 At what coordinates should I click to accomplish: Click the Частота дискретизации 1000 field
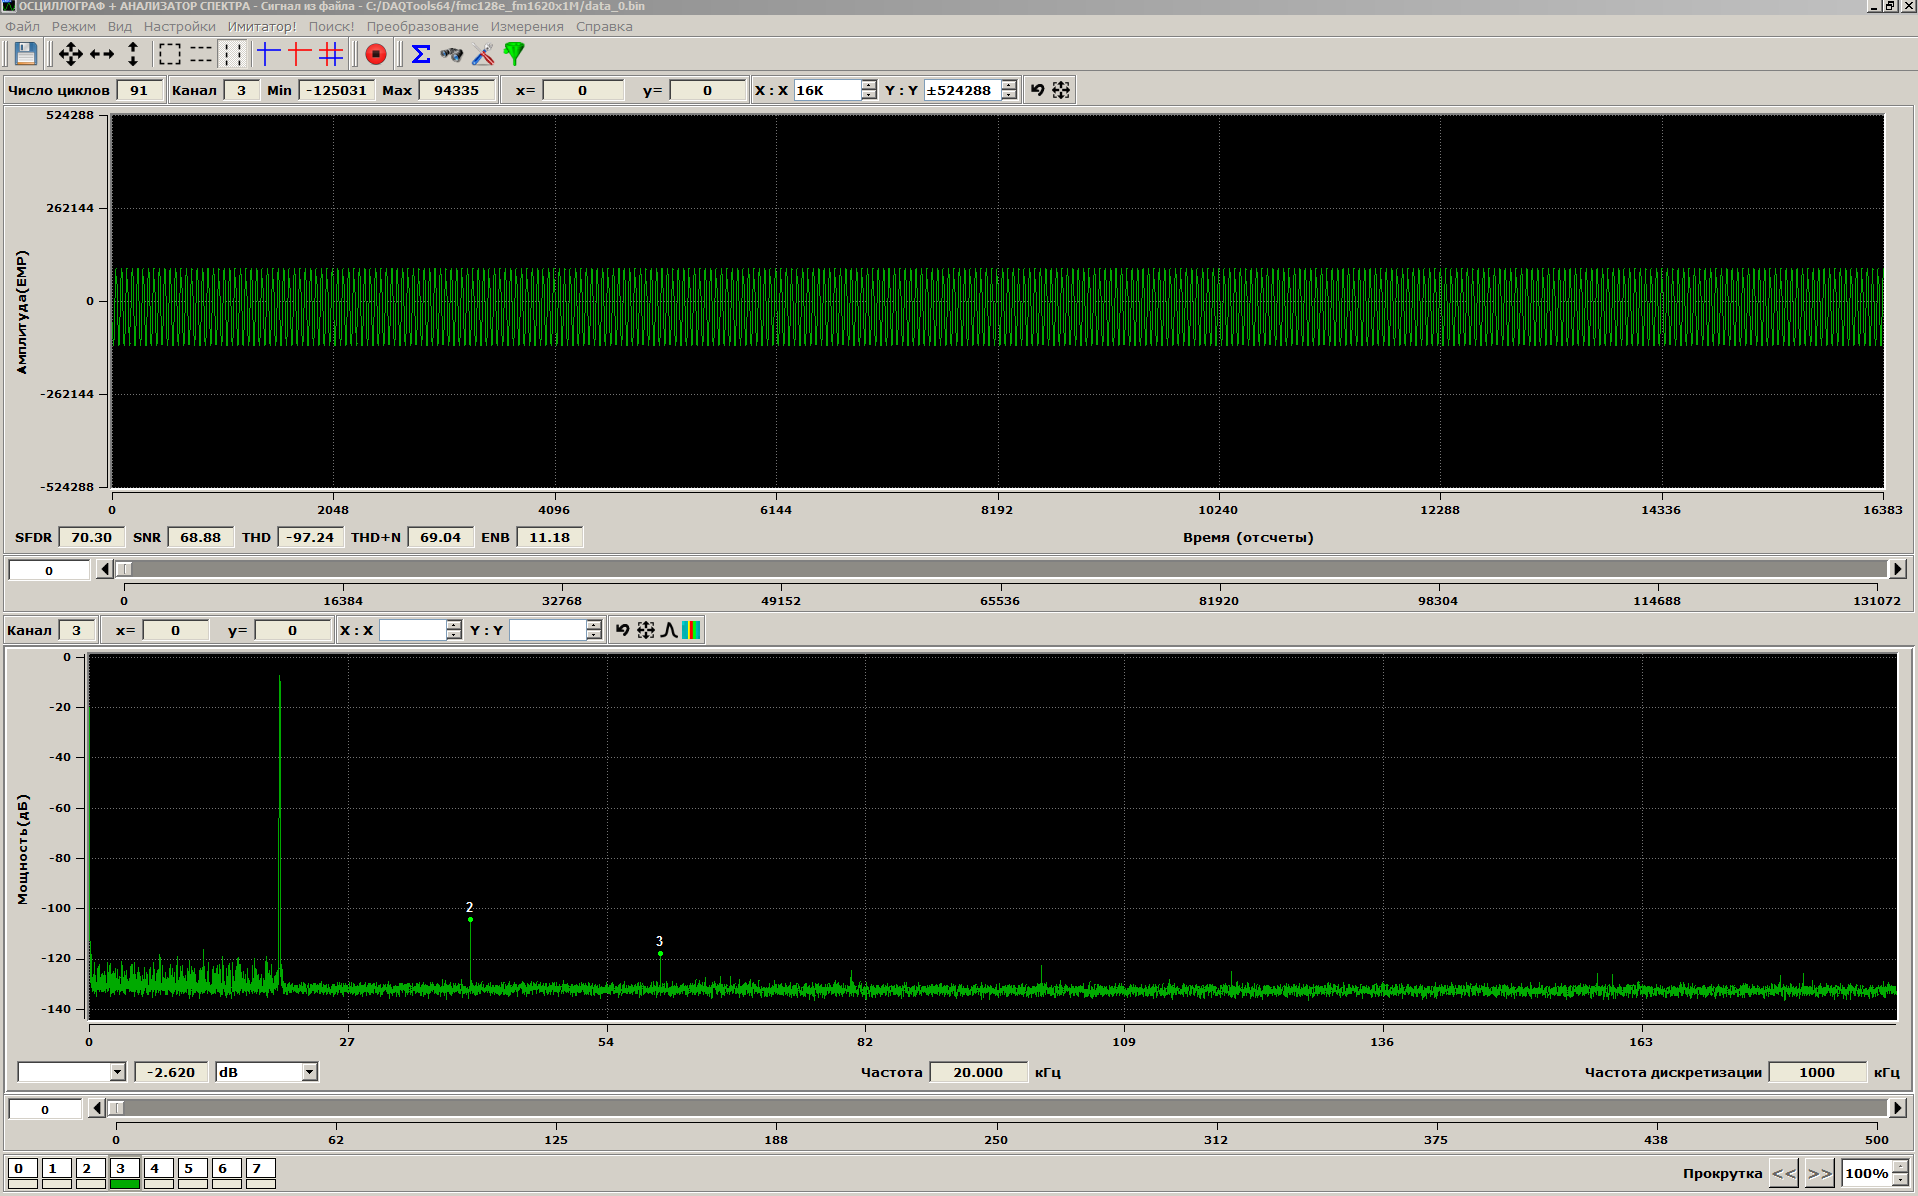[1817, 1072]
